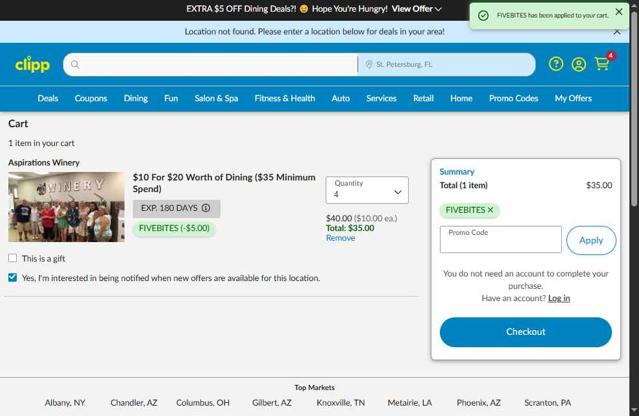This screenshot has width=639, height=416.
Task: Click the St. Petersburg, FL location field
Action: click(446, 64)
